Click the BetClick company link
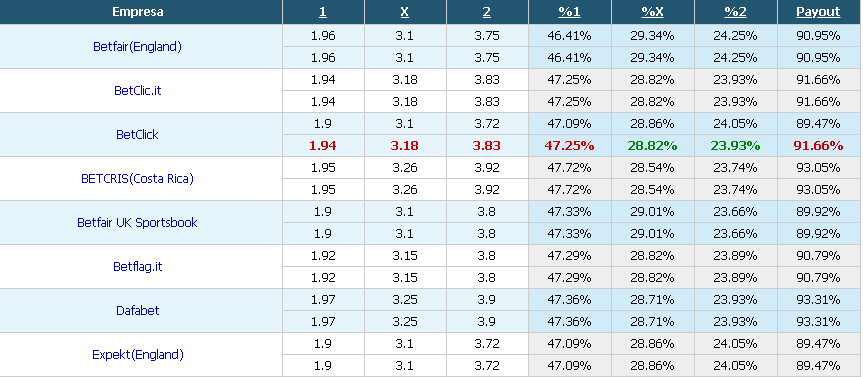The width and height of the screenshot is (863, 377). [x=137, y=135]
